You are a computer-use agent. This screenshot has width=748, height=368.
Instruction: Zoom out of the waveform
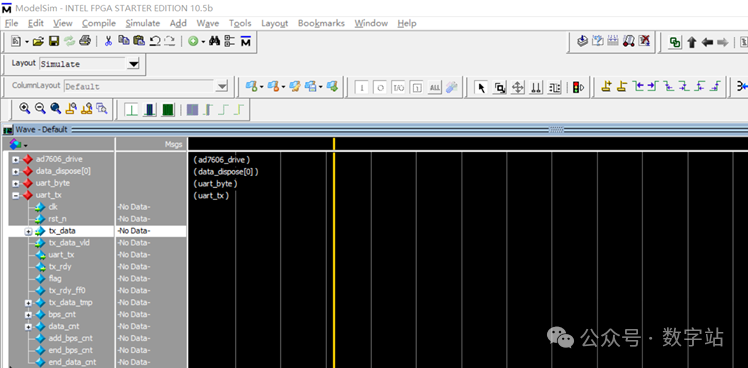click(41, 109)
